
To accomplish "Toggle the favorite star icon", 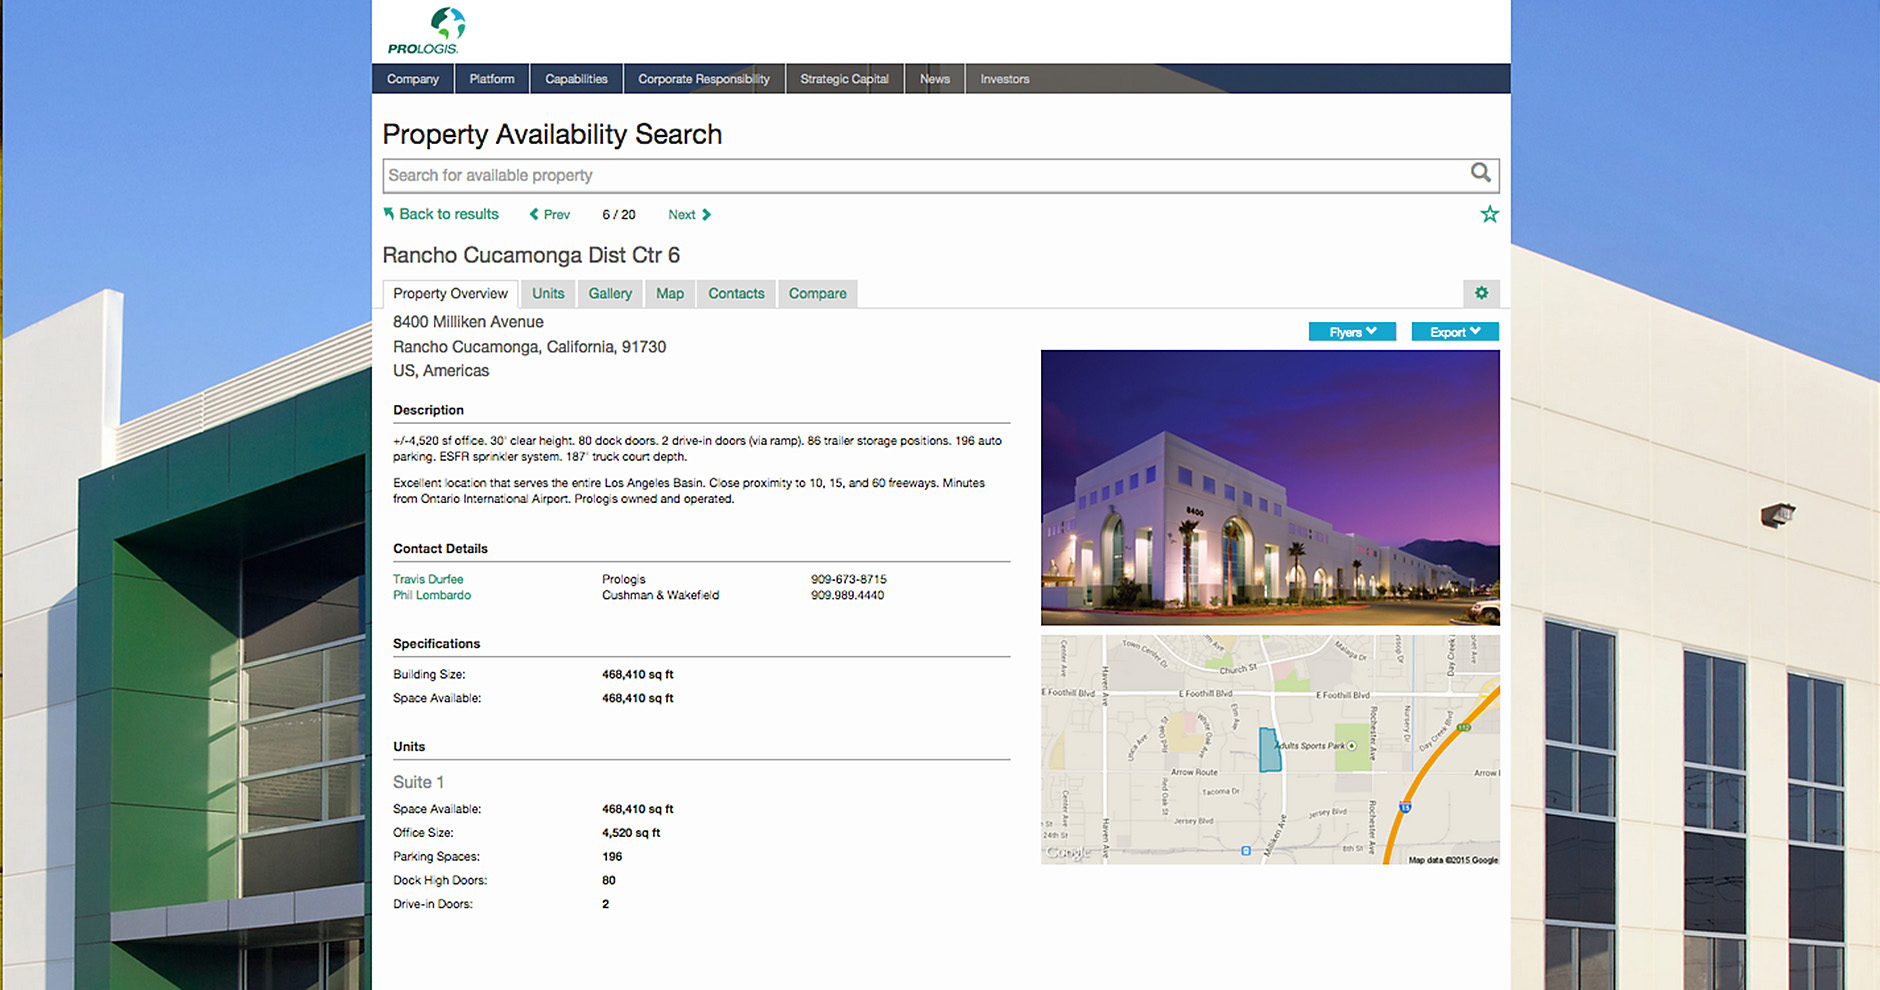I will point(1489,214).
